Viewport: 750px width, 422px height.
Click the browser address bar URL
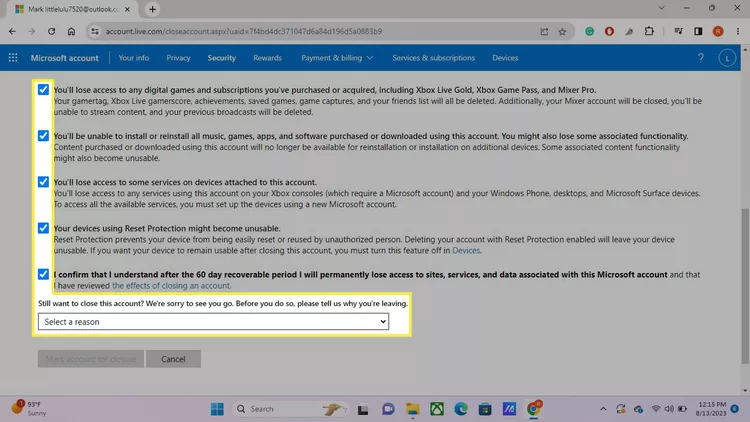tap(243, 31)
